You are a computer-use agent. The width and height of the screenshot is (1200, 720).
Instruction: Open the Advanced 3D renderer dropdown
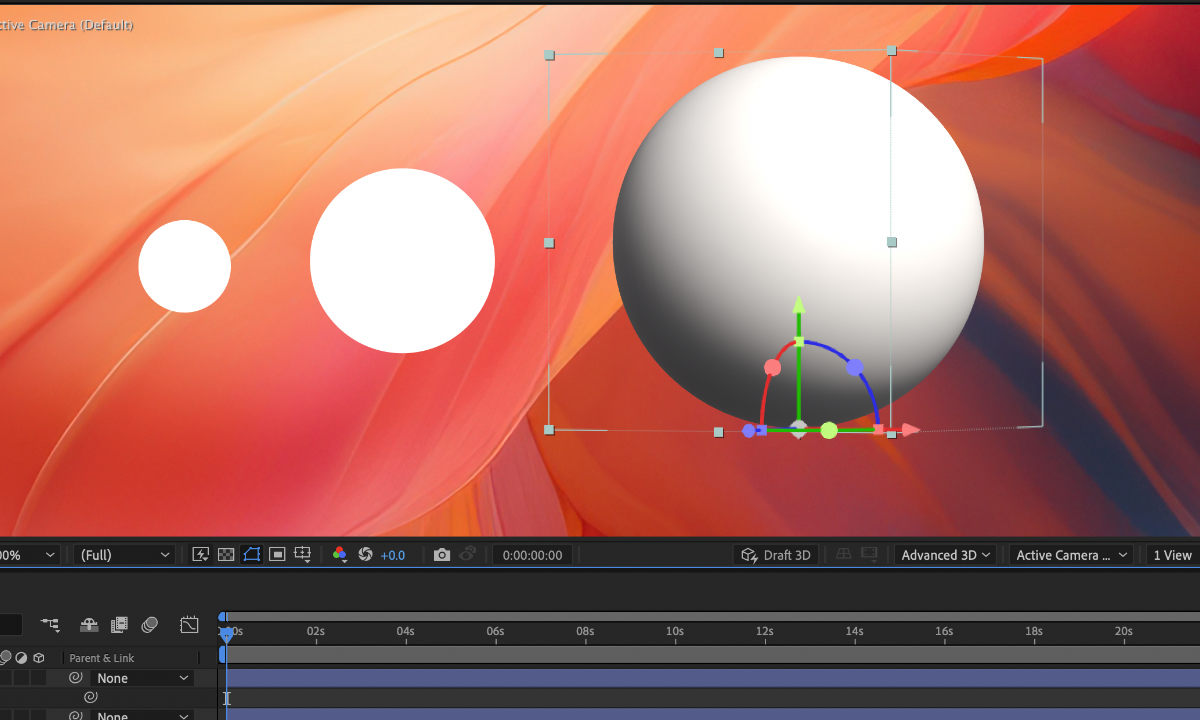[946, 555]
